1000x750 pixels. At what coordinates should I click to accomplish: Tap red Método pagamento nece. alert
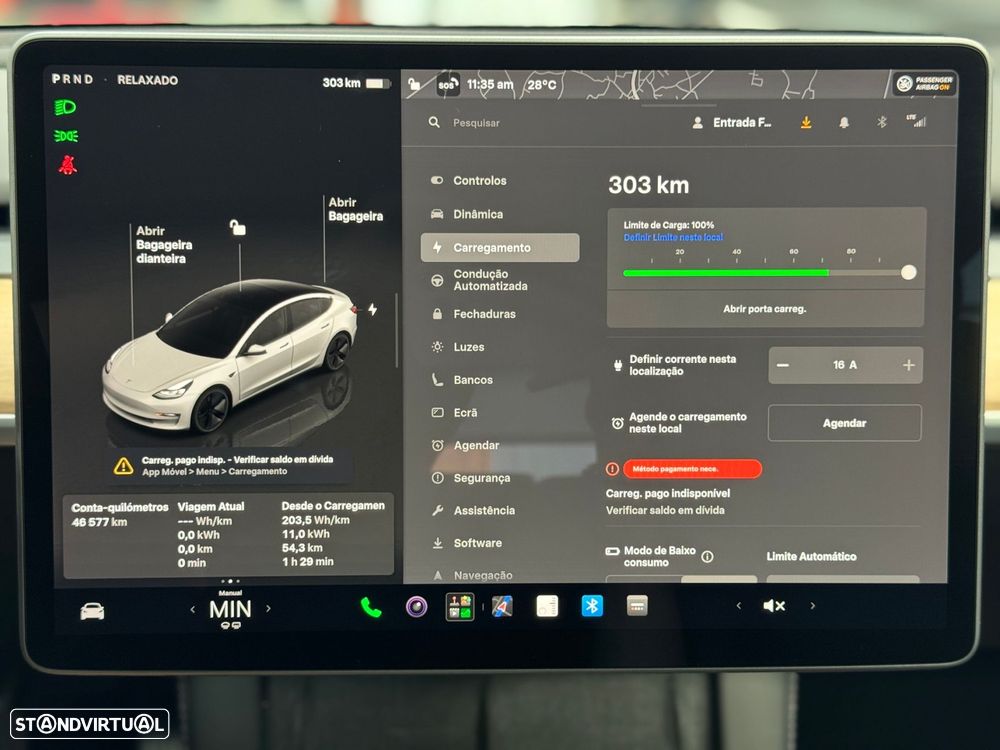coord(692,469)
